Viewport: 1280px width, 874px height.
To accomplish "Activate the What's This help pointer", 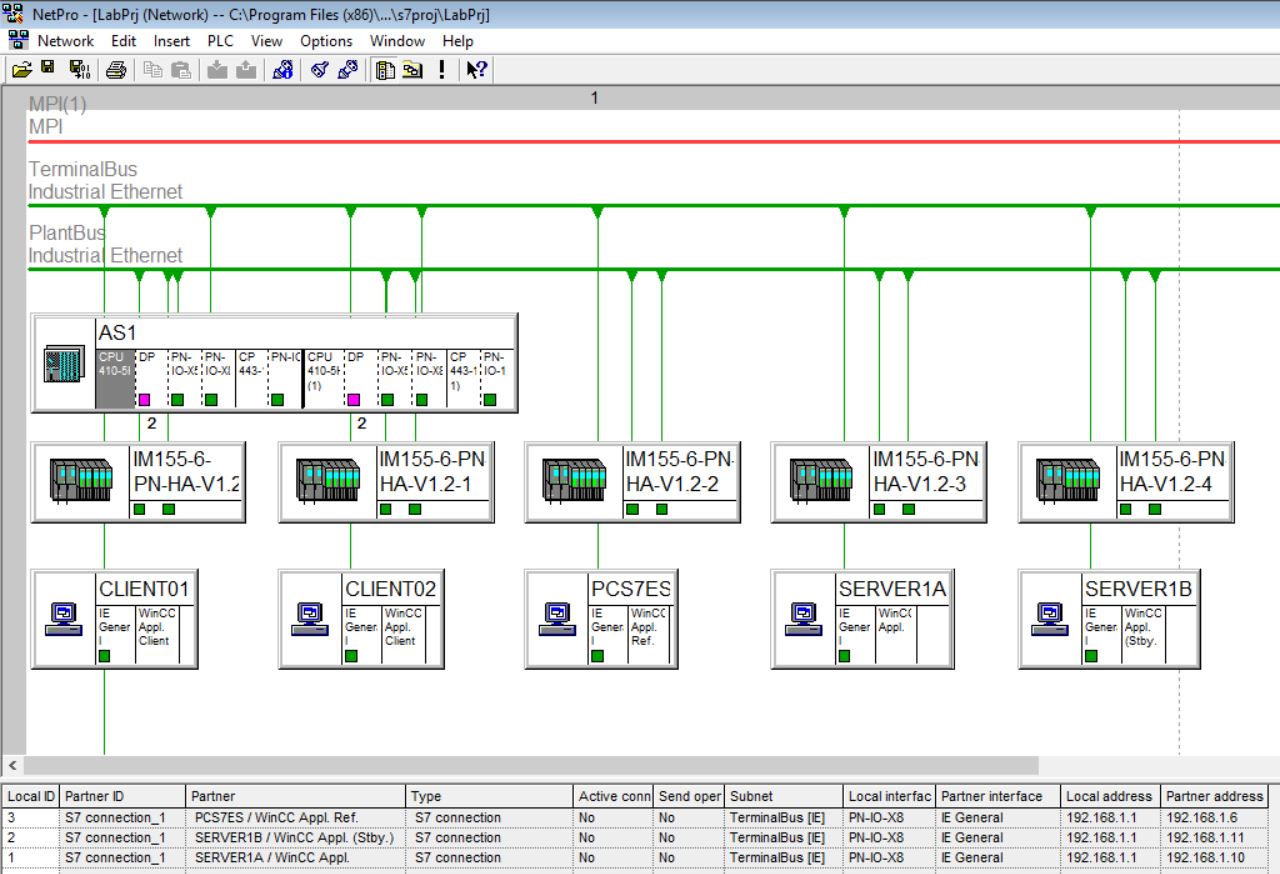I will [476, 70].
